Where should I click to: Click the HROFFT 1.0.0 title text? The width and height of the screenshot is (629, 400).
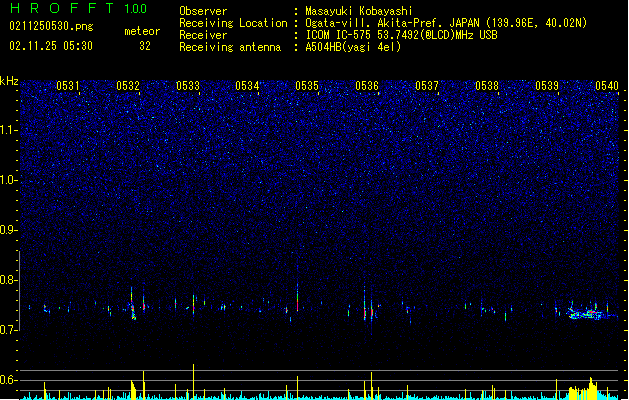(78, 8)
